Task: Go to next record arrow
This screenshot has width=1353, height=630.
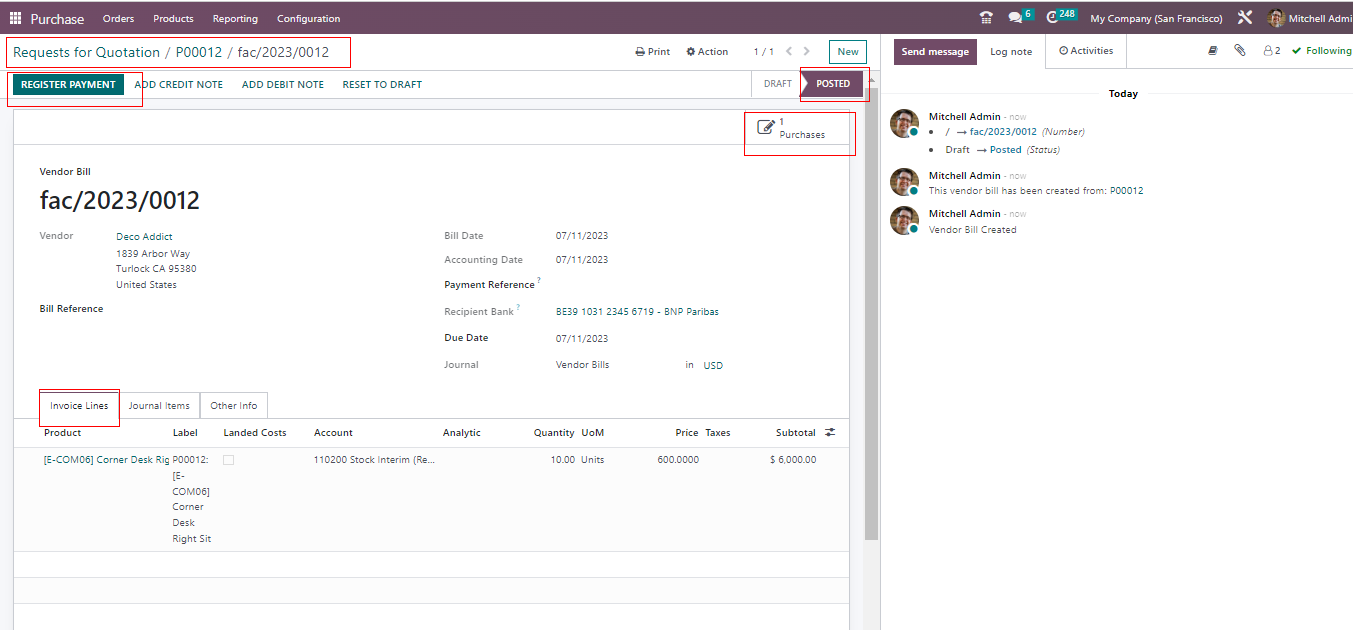Action: tap(807, 52)
